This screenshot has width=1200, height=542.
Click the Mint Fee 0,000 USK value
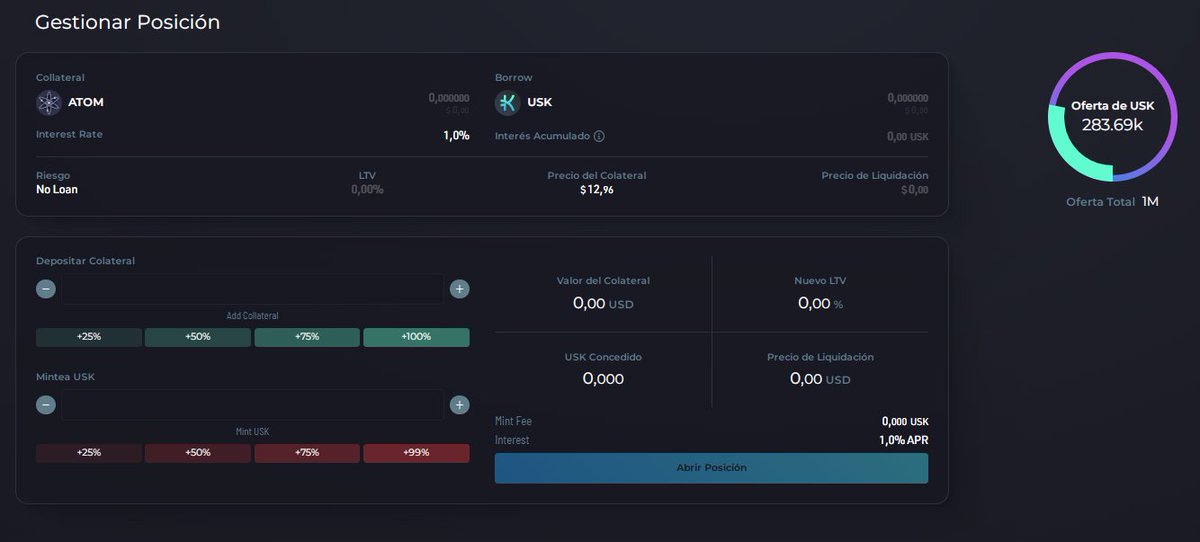(905, 422)
